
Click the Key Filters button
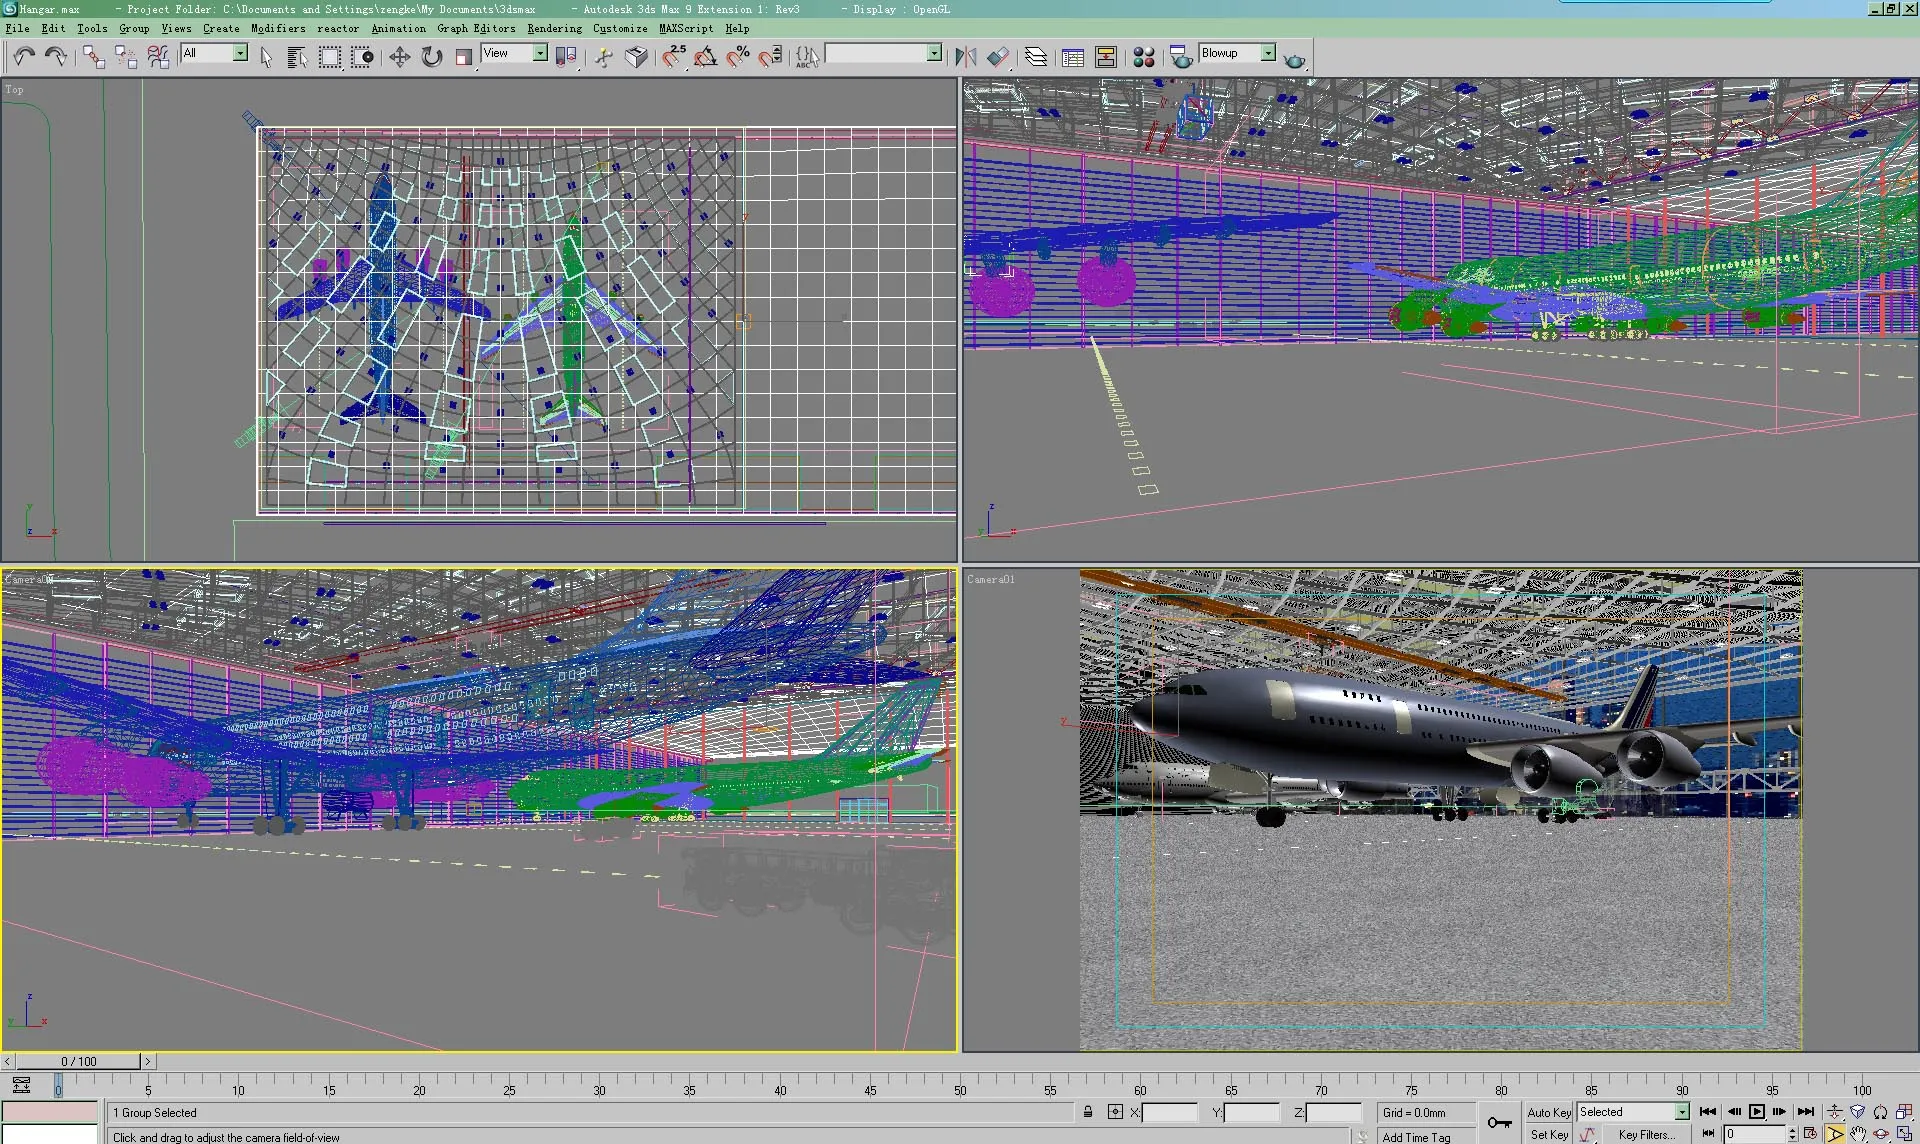pos(1645,1134)
